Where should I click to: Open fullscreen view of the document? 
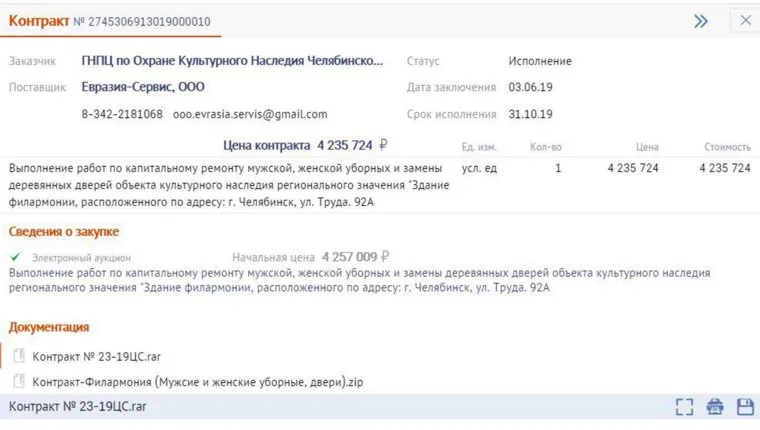(684, 407)
